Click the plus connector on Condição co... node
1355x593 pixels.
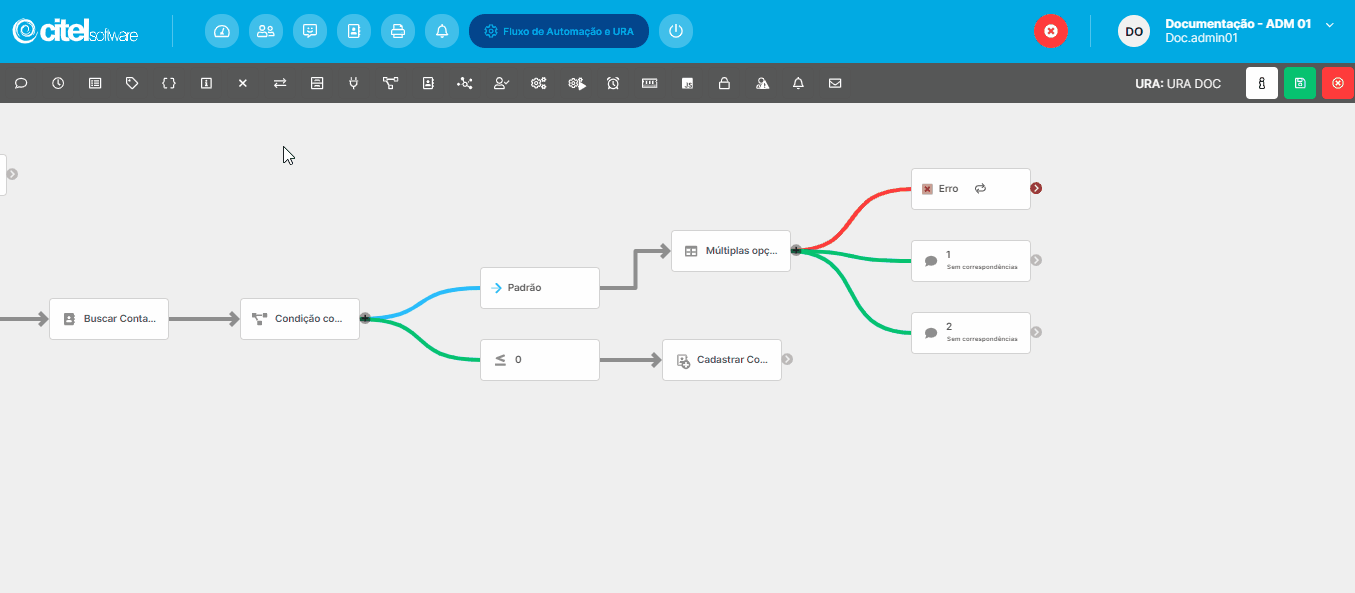(x=365, y=318)
